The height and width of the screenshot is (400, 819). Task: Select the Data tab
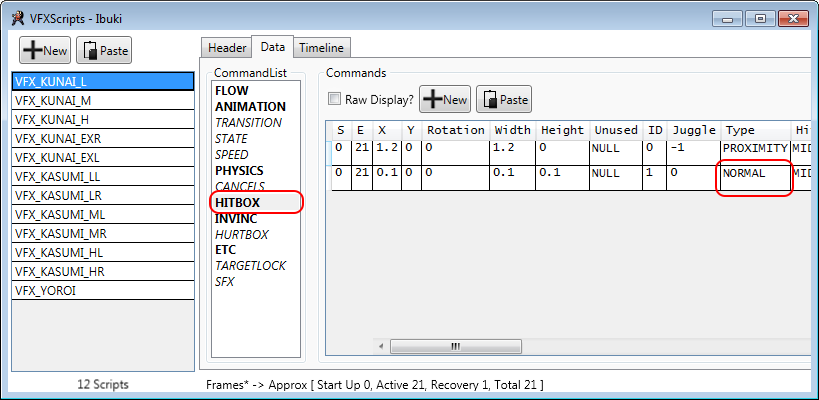[272, 47]
